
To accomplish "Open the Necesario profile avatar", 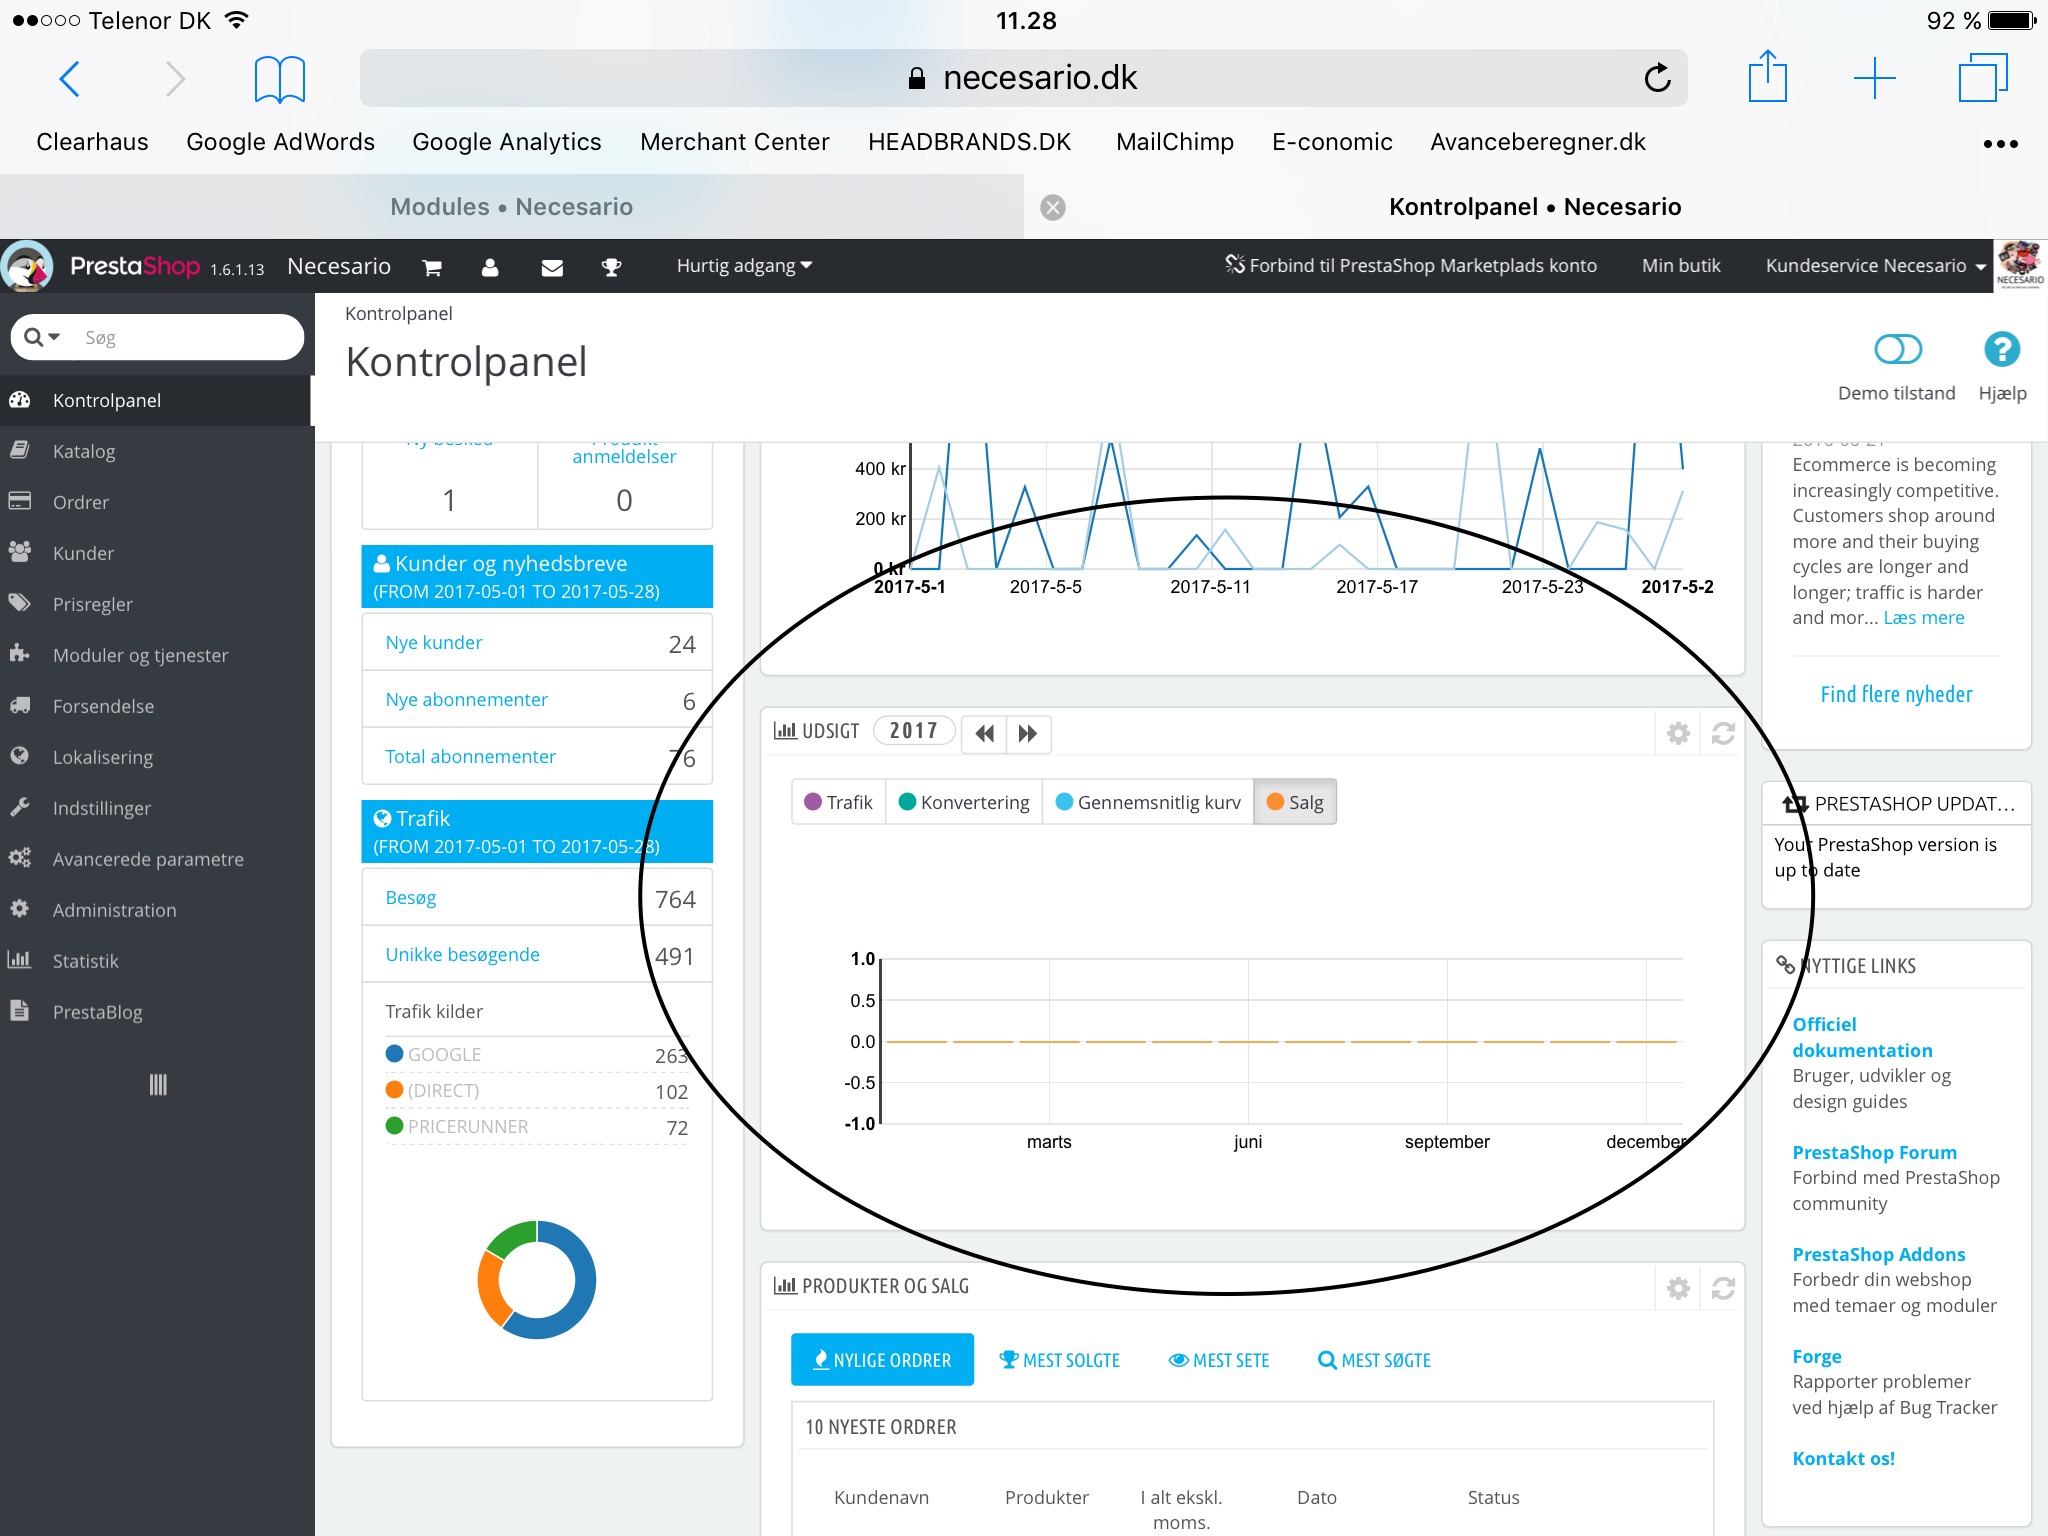I will pyautogui.click(x=2020, y=266).
